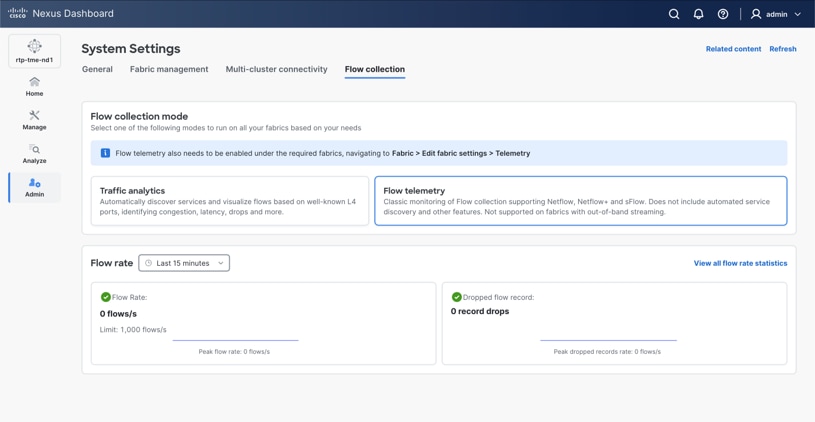Open Last 15 minutes time range dropdown
The height and width of the screenshot is (422, 815).
[184, 263]
